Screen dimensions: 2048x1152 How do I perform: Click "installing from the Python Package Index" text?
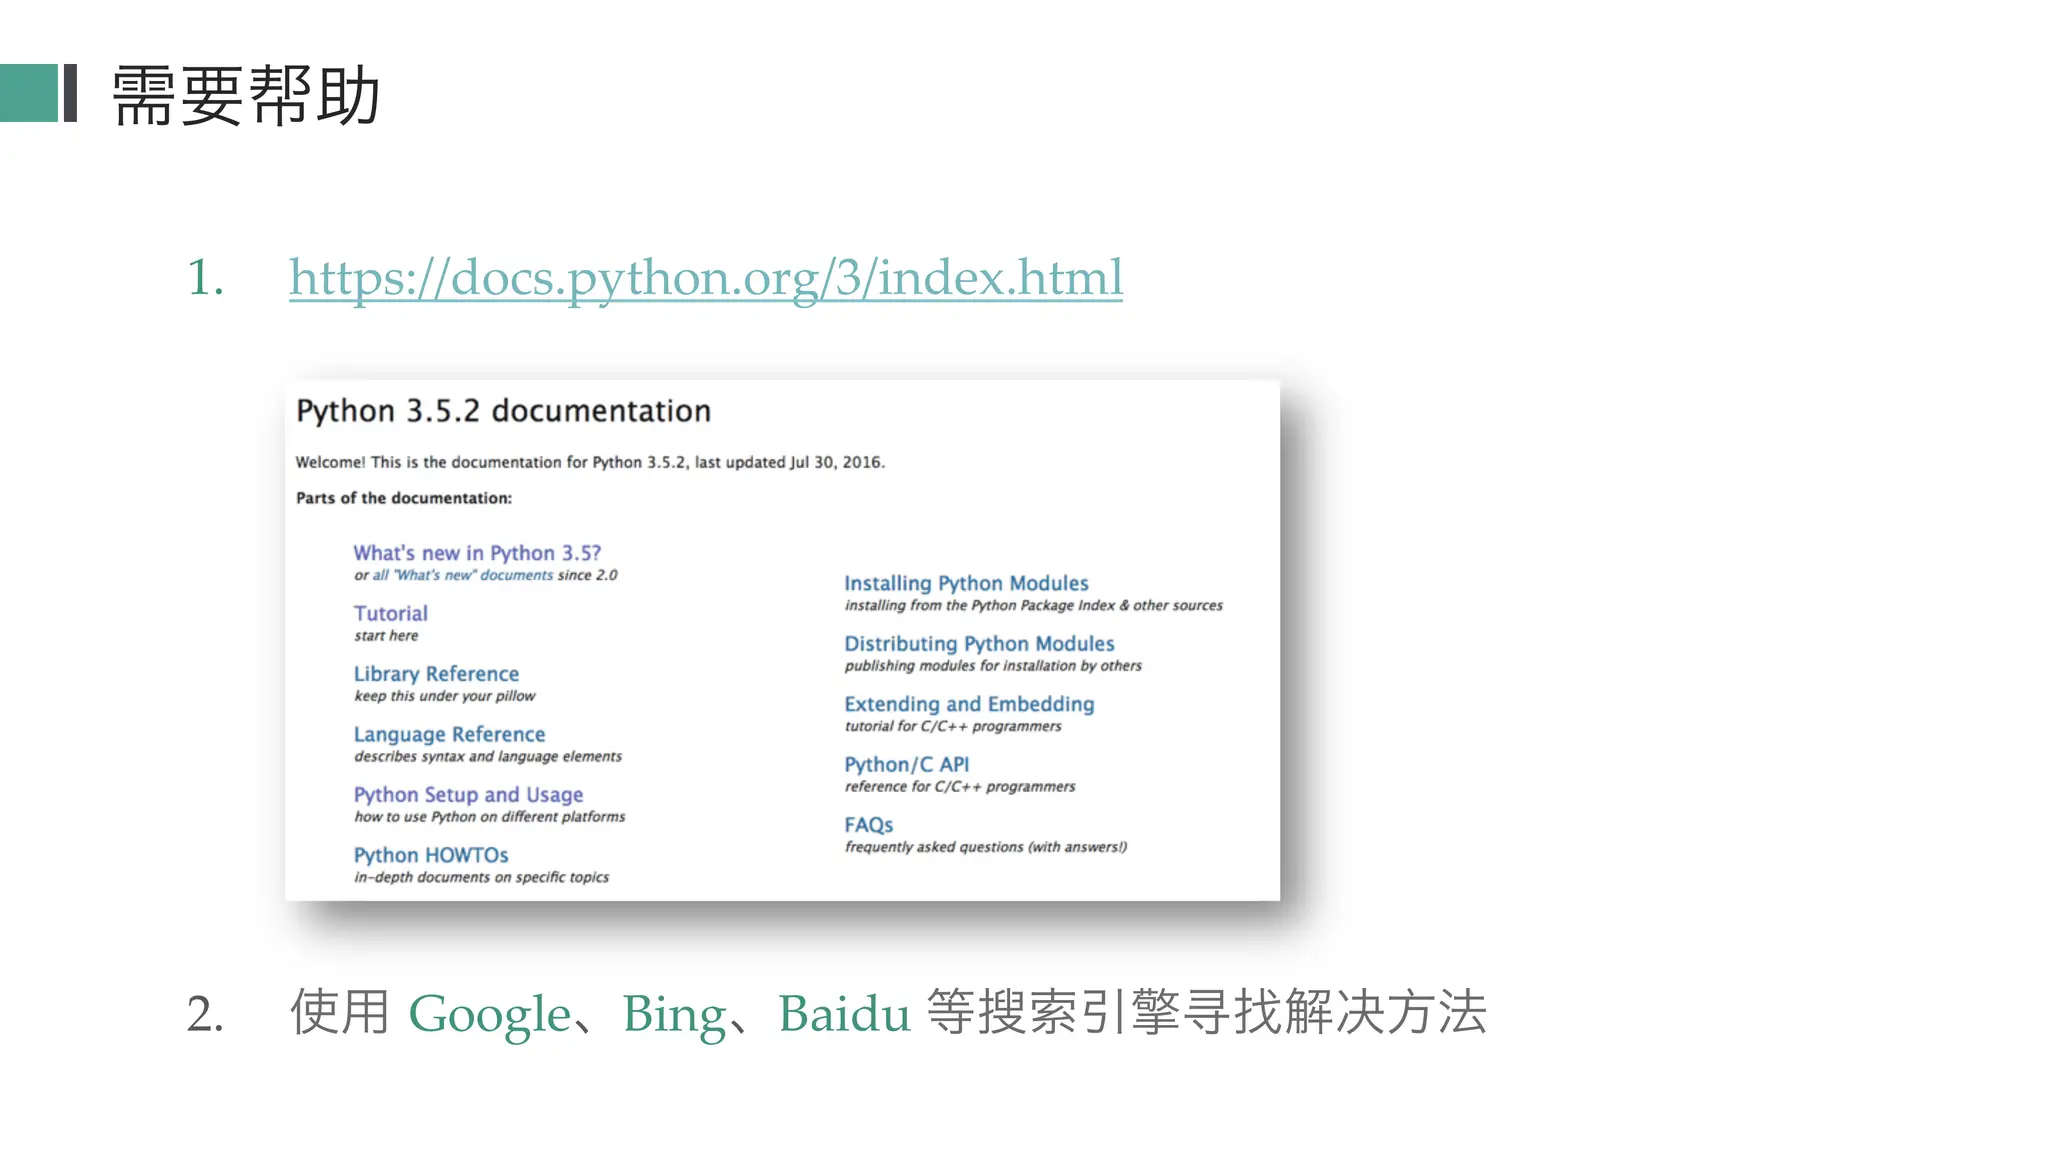click(x=980, y=606)
